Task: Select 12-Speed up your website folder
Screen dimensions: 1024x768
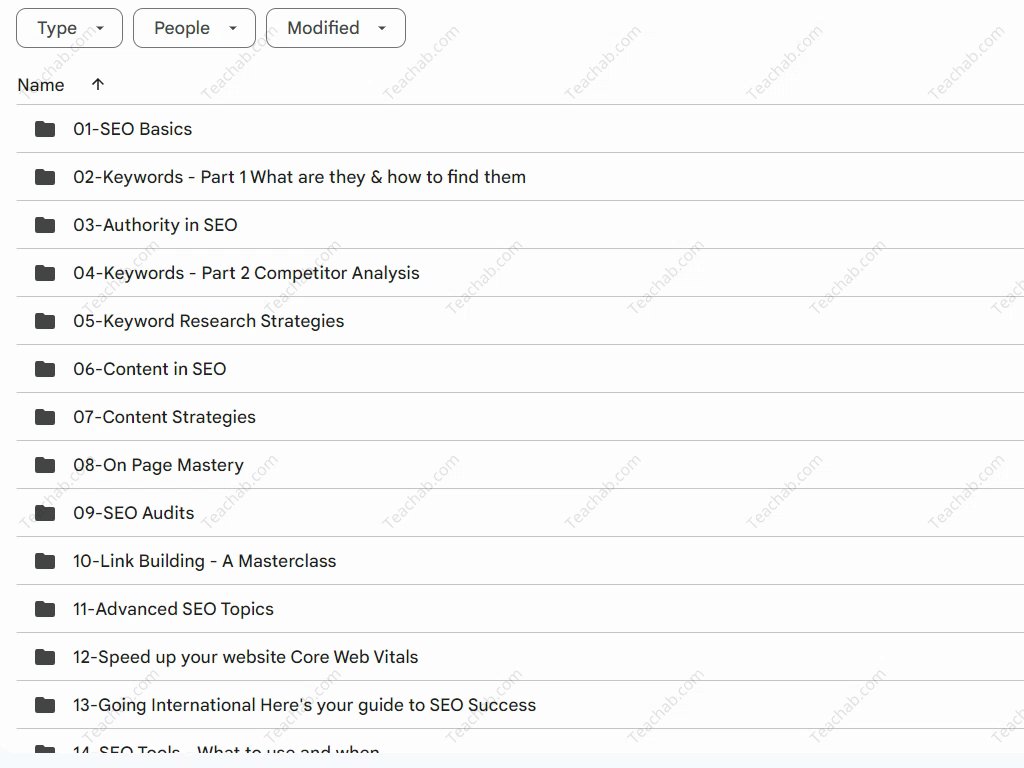Action: coord(245,657)
